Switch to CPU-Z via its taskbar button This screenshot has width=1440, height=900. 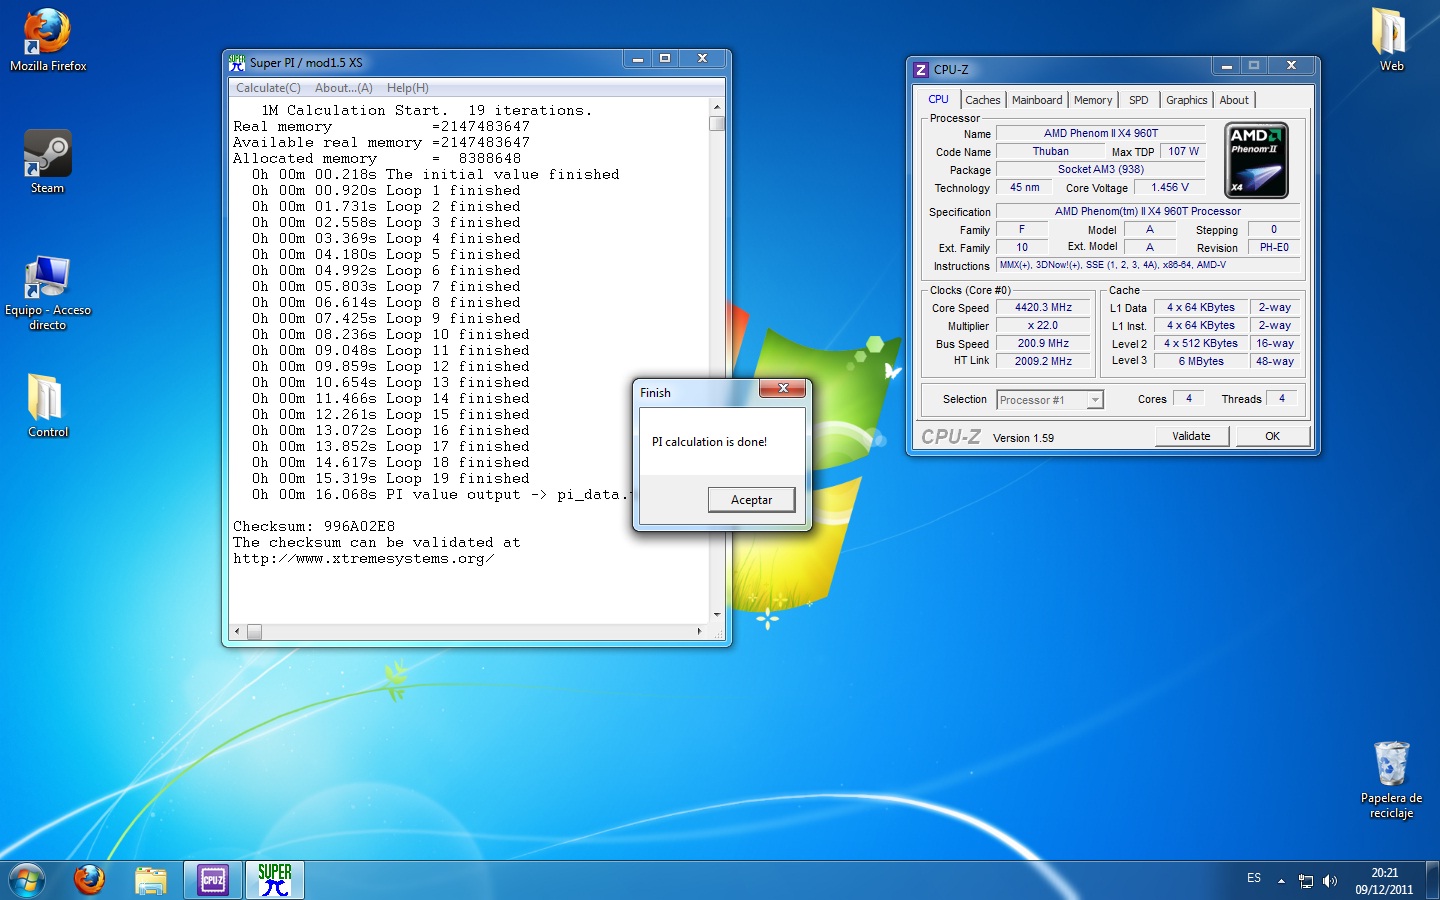[213, 880]
